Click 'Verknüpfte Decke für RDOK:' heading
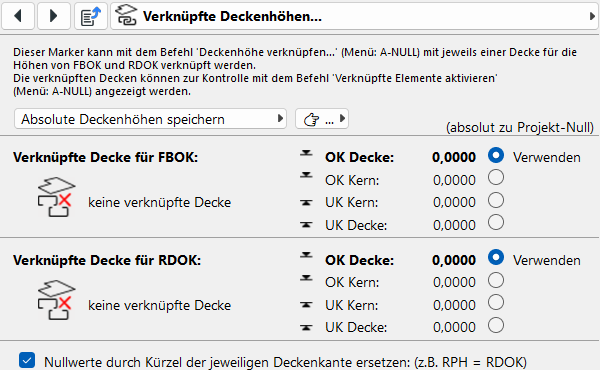 click(x=107, y=260)
